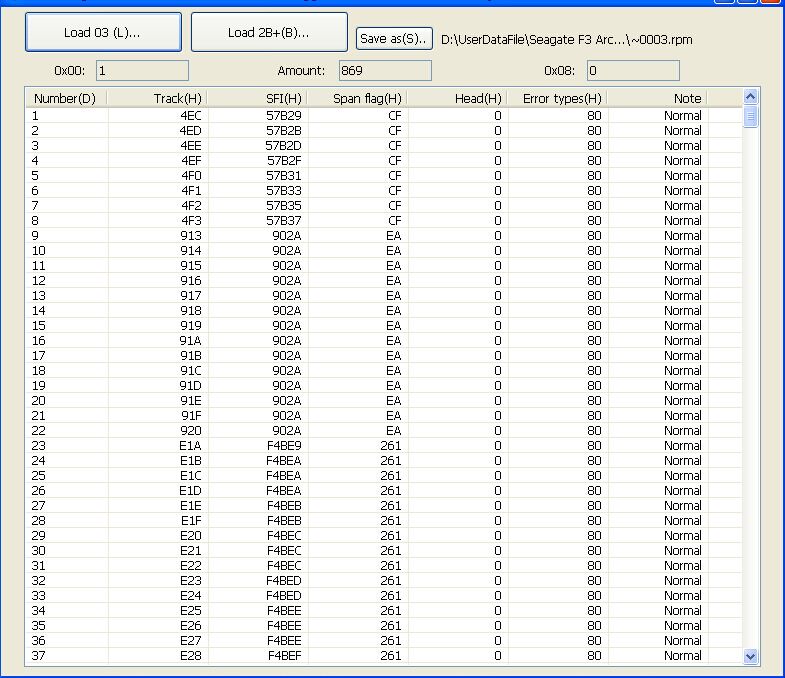Select track cell E1D
The width and height of the screenshot is (785, 678).
190,491
